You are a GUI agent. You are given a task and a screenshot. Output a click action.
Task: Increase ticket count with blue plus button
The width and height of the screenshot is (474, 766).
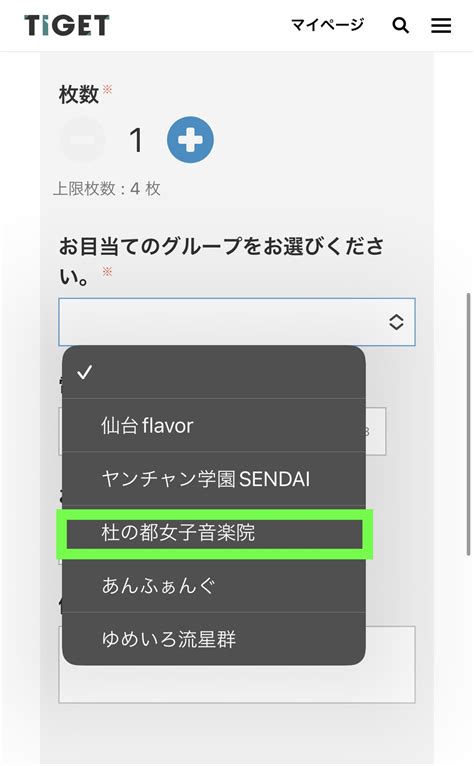point(190,140)
